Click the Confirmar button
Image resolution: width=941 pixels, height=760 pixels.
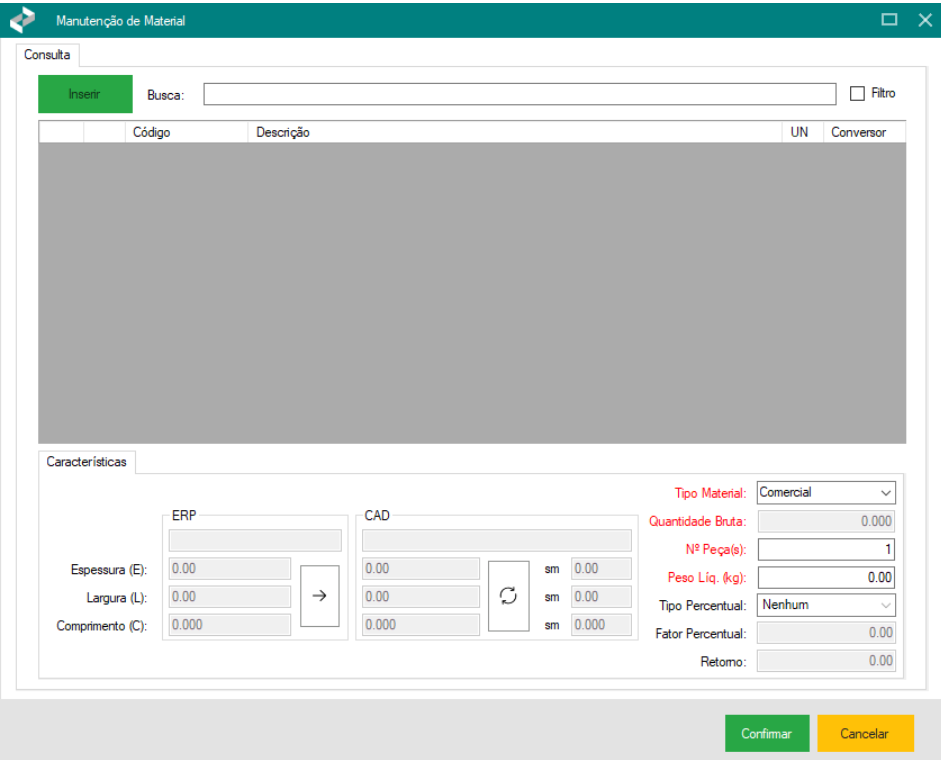766,733
